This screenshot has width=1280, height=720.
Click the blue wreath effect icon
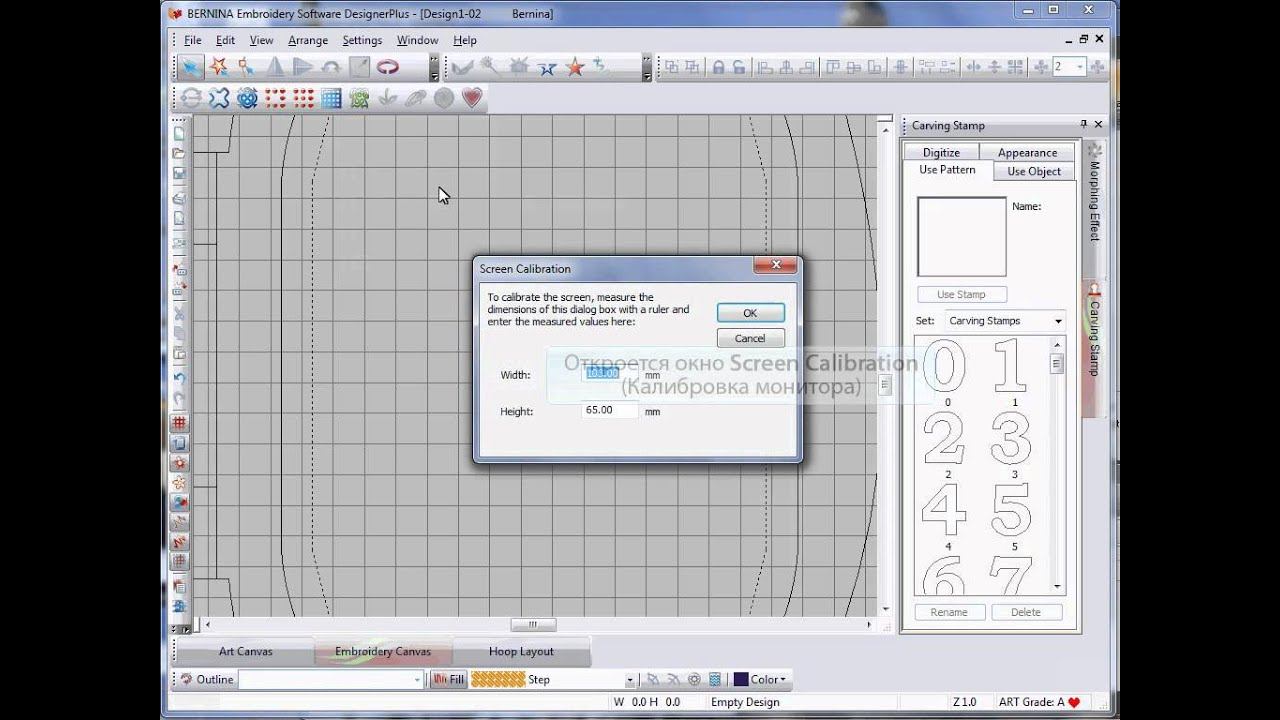247,97
